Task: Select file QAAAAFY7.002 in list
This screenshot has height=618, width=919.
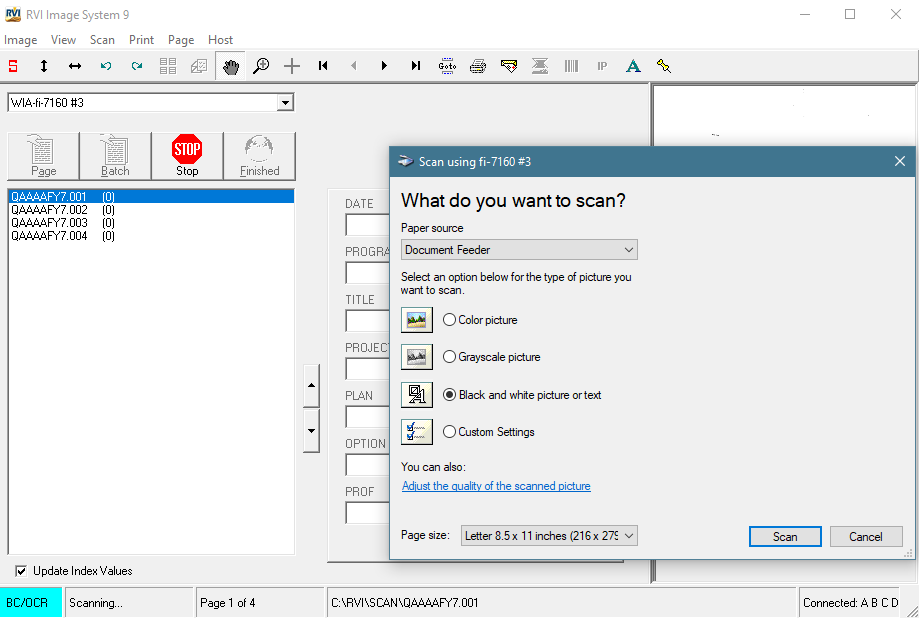Action: [151, 209]
